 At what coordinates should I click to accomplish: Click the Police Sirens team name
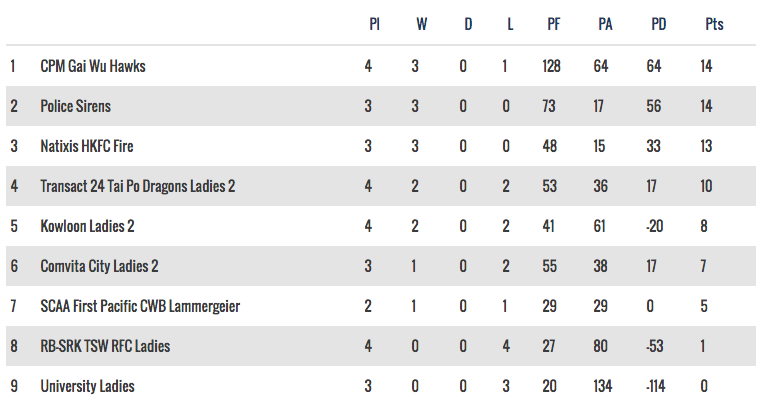(75, 106)
